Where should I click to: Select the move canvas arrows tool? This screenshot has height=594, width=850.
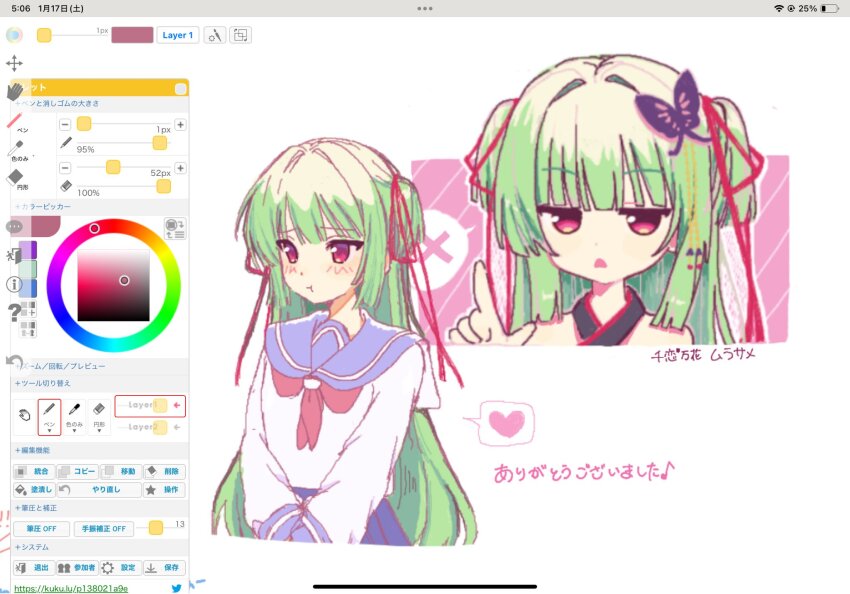click(14, 63)
